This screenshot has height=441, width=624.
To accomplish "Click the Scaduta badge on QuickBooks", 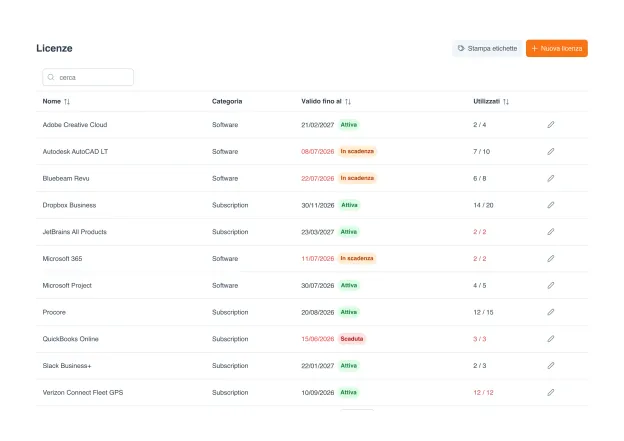I will (352, 339).
